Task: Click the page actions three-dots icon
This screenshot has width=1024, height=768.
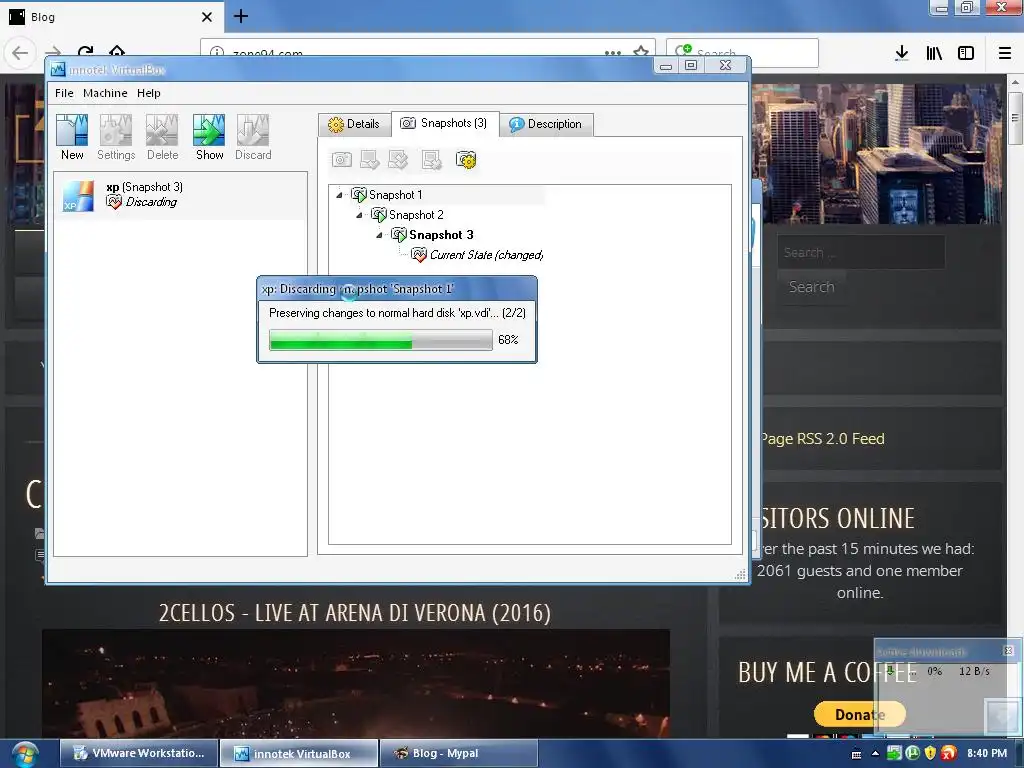Action: 613,53
